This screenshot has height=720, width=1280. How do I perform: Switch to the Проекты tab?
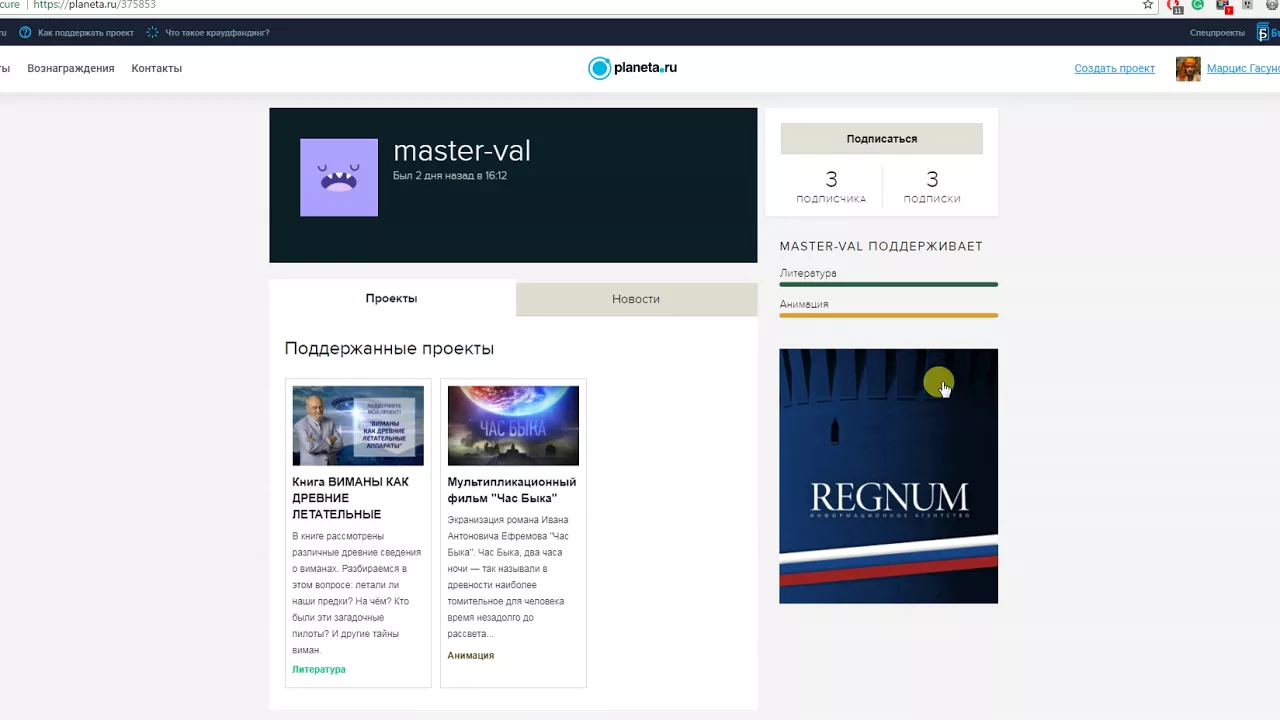392,299
